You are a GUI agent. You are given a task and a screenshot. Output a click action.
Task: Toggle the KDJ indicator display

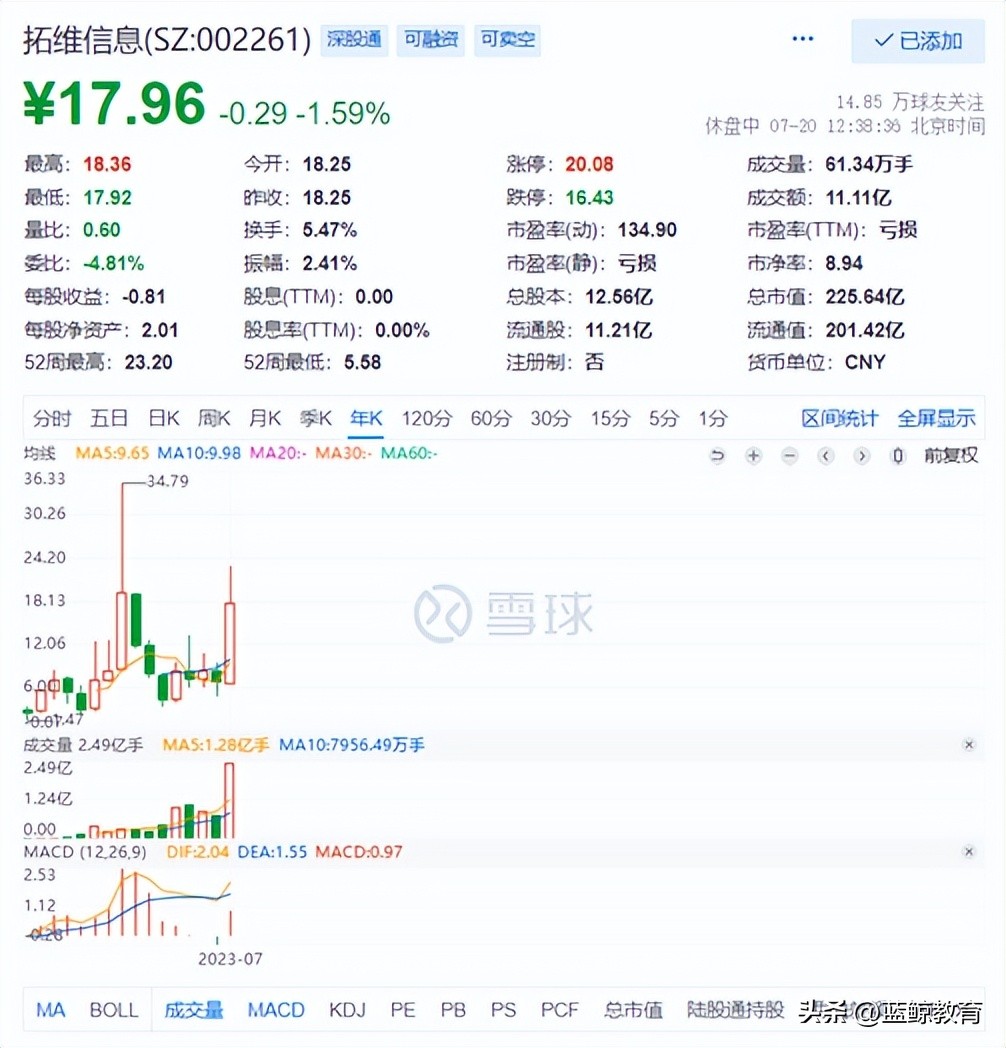346,1010
